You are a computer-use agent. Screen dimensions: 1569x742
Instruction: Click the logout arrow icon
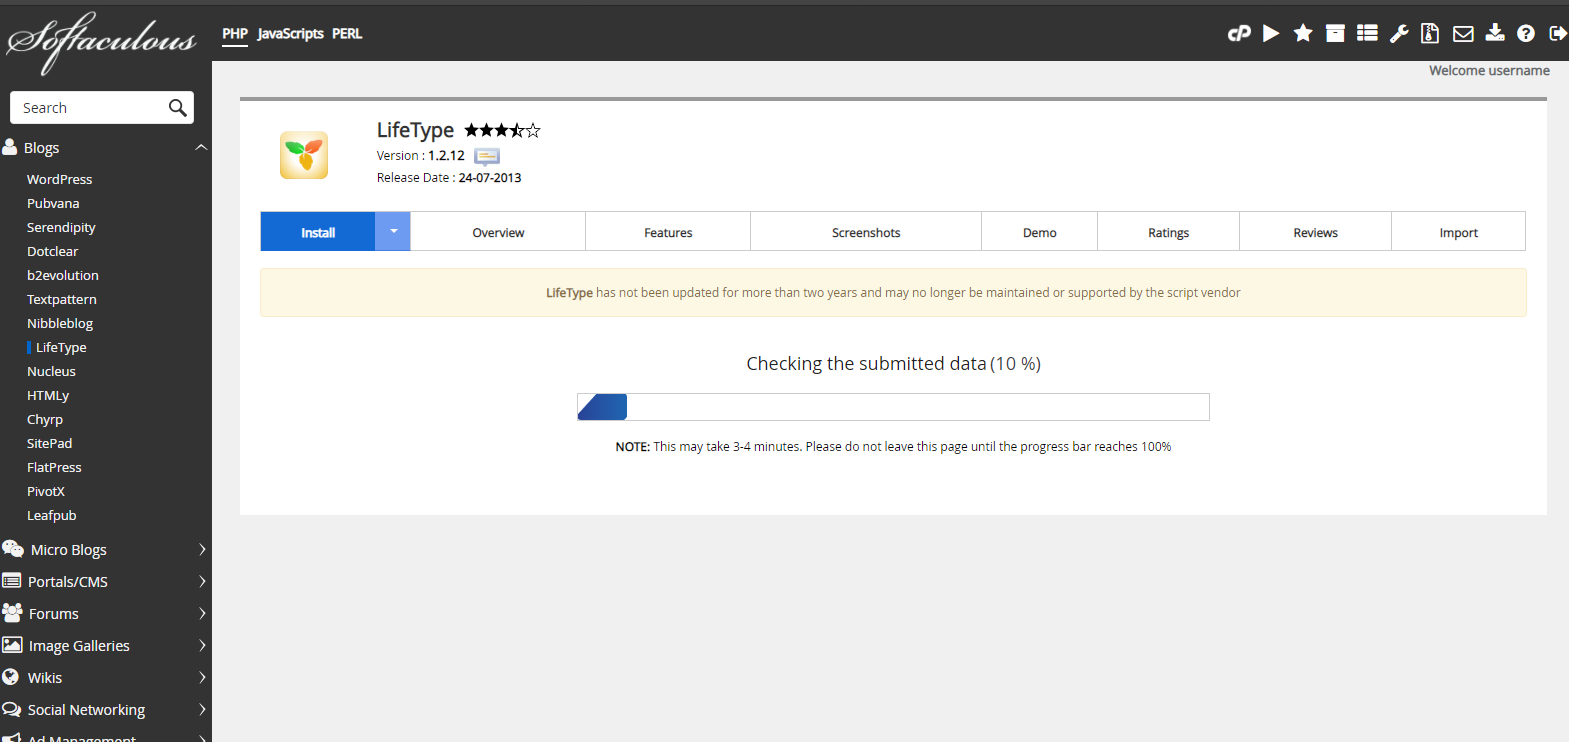pos(1557,33)
